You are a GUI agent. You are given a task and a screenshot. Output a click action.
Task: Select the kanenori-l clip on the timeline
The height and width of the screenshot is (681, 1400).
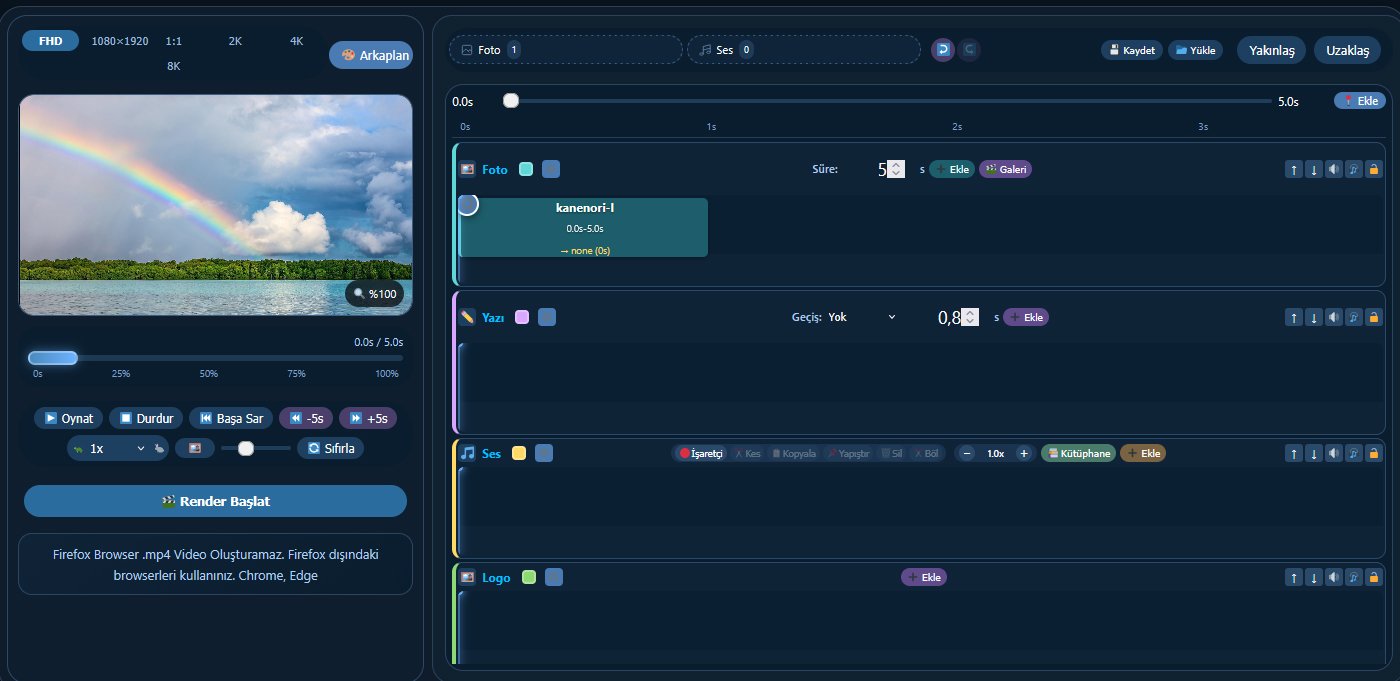[x=584, y=227]
